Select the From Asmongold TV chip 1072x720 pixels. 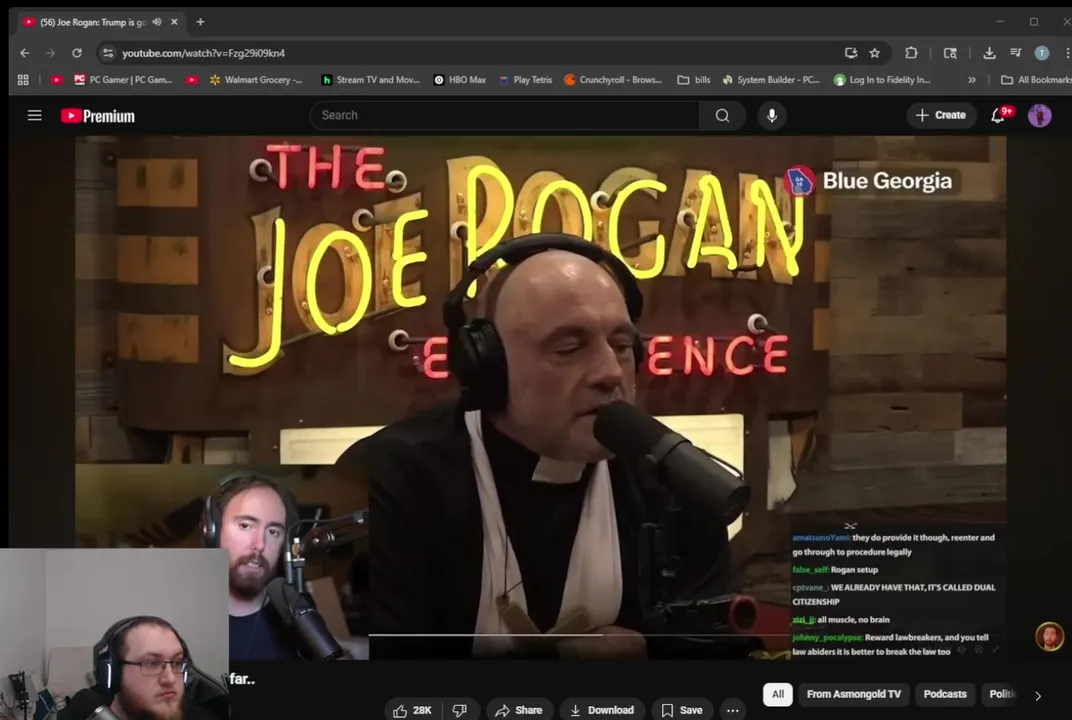853,694
